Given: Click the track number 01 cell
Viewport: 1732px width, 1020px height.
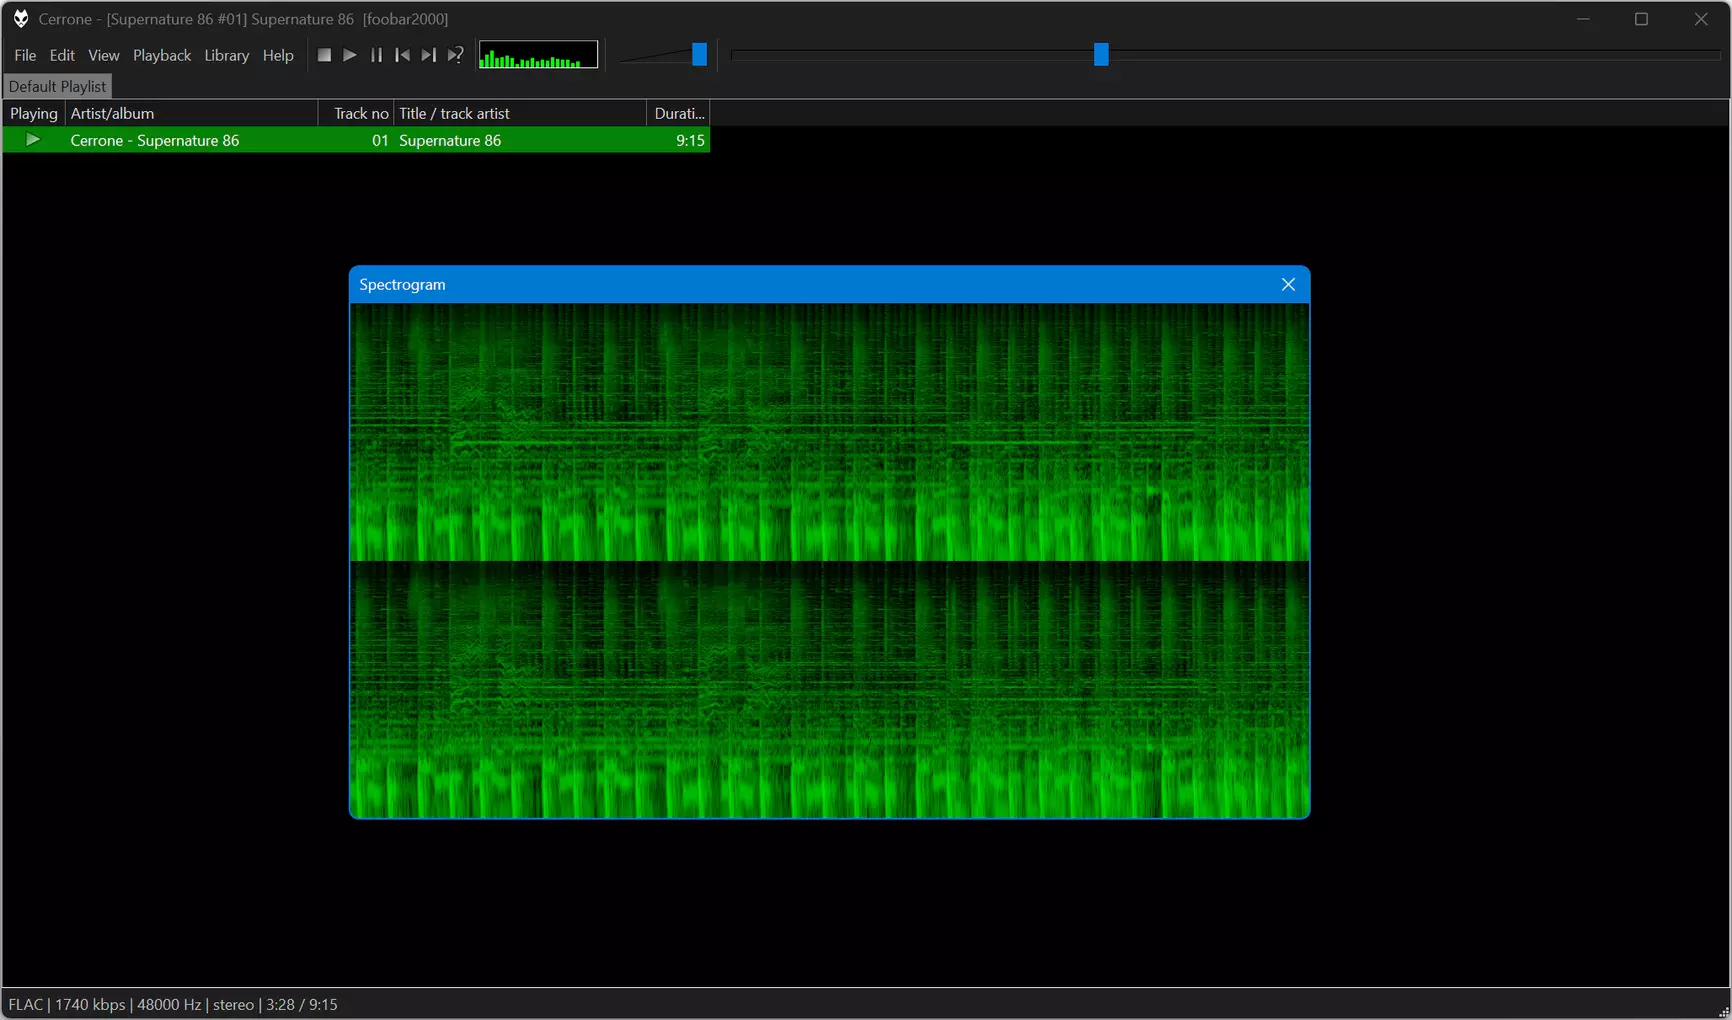Looking at the screenshot, I should point(380,140).
